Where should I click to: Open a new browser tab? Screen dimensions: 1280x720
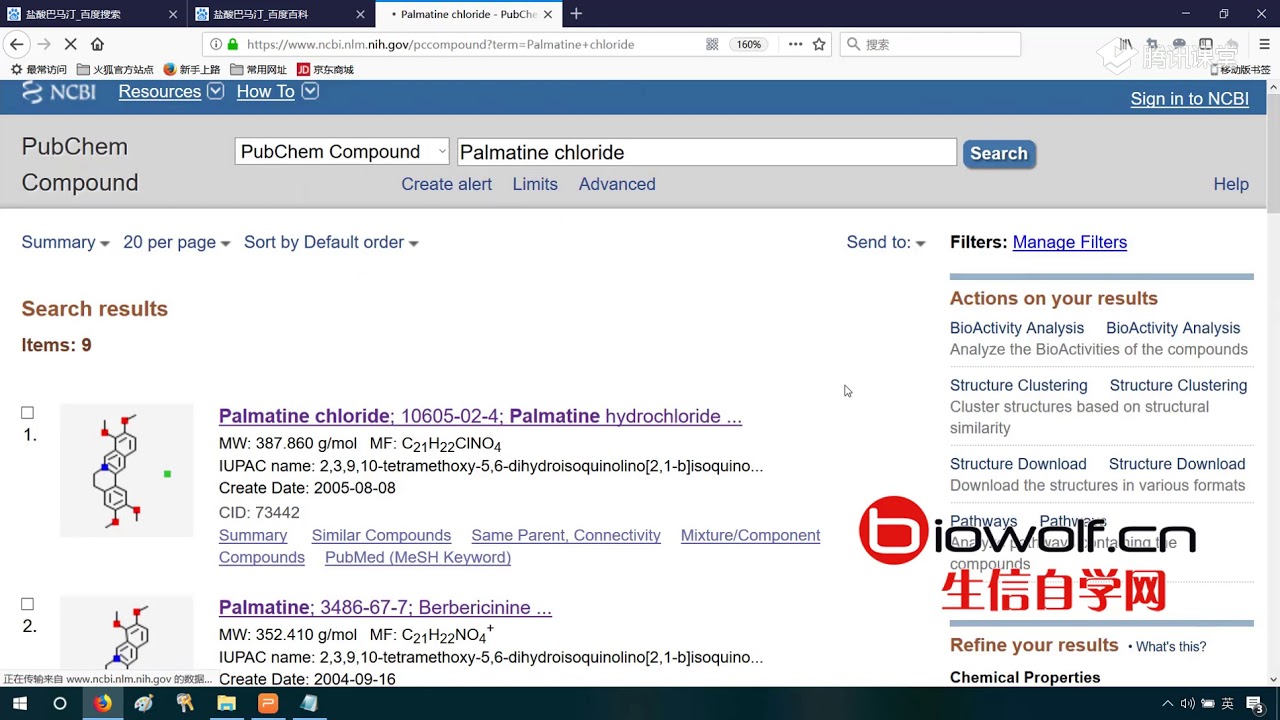576,14
